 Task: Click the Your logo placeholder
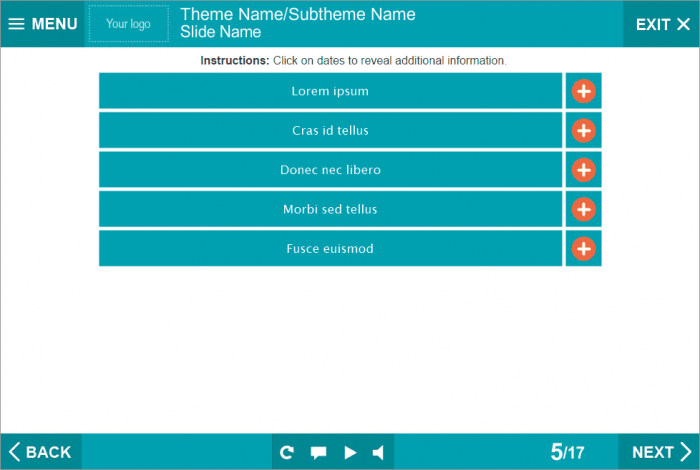128,24
